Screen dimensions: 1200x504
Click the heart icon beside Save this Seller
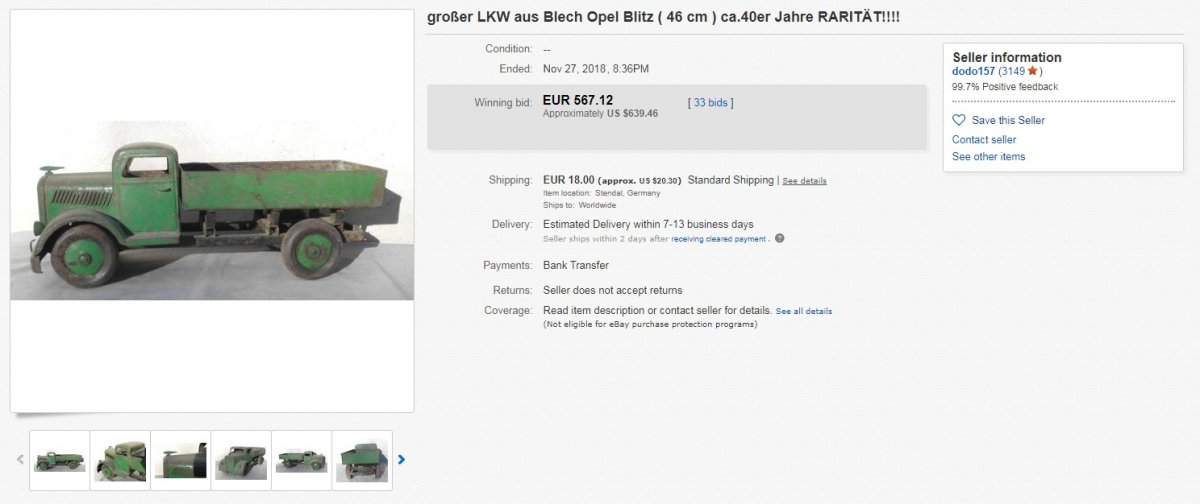pos(959,120)
